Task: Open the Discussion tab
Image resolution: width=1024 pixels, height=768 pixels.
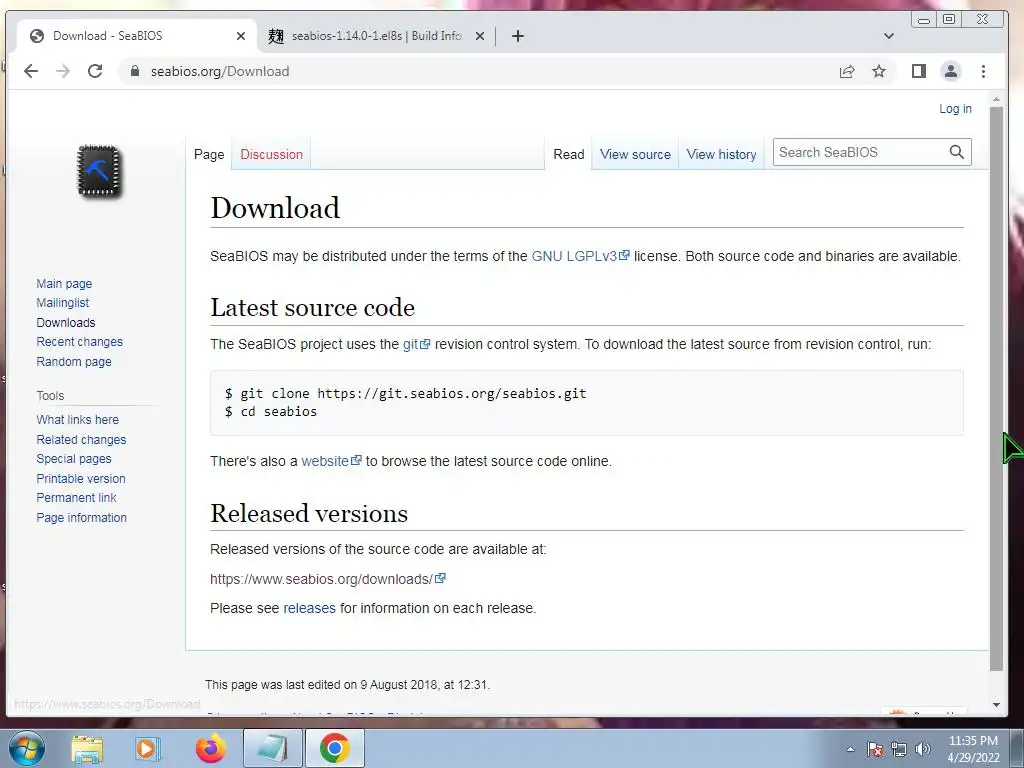Action: click(x=272, y=155)
